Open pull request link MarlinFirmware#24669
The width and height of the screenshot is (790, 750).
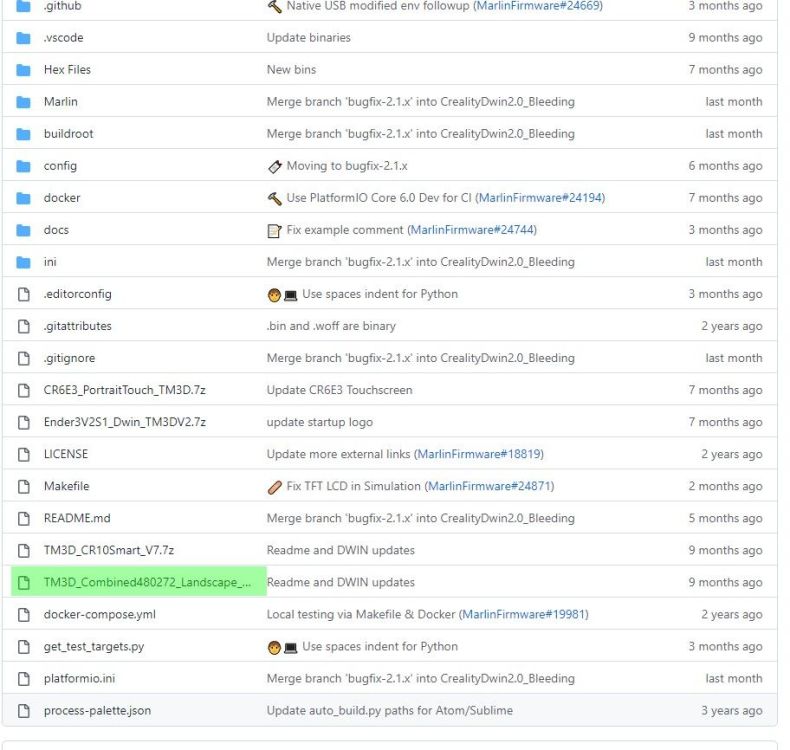click(538, 6)
